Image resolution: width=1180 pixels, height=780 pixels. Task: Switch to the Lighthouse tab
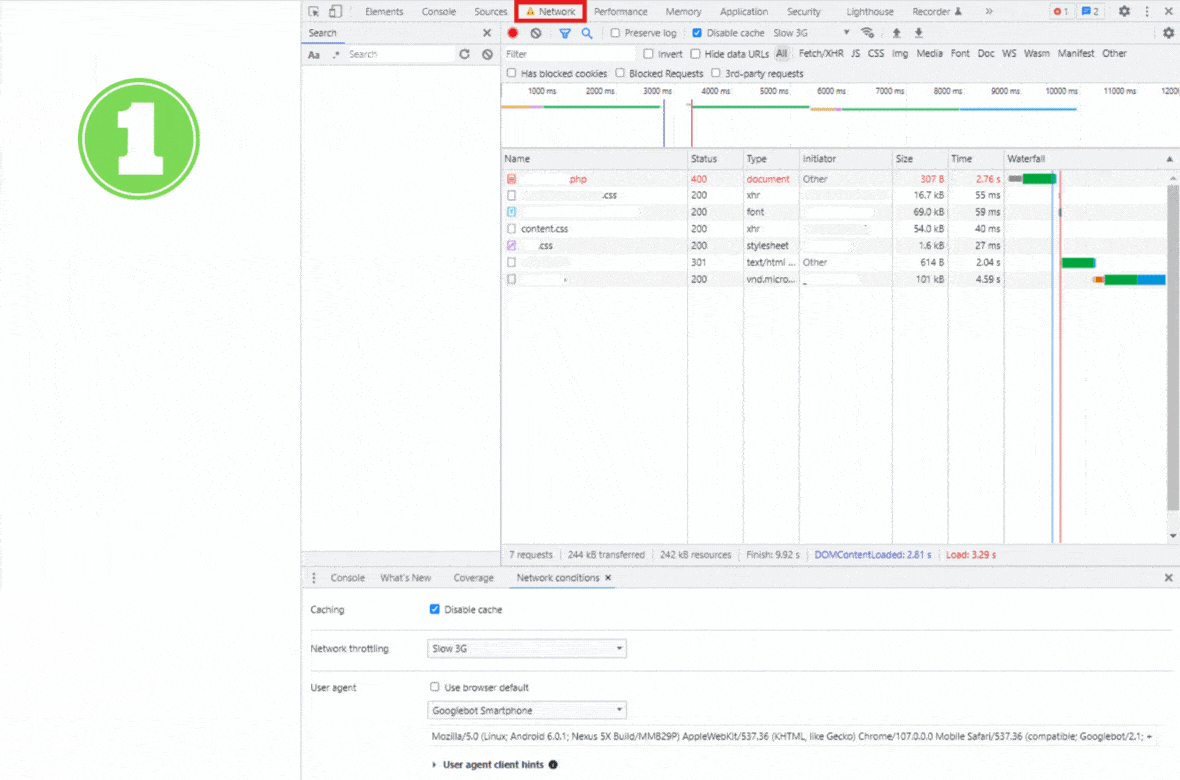click(x=868, y=12)
